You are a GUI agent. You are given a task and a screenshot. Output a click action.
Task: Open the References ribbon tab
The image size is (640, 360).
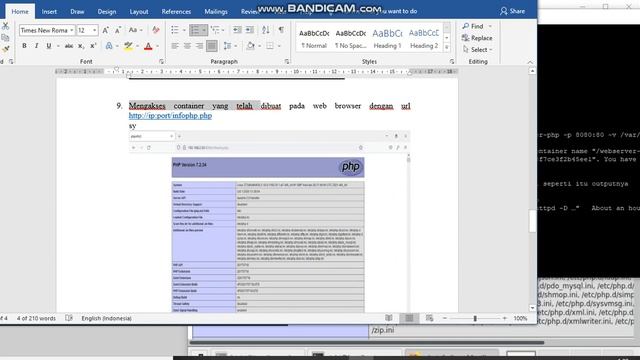pos(176,11)
